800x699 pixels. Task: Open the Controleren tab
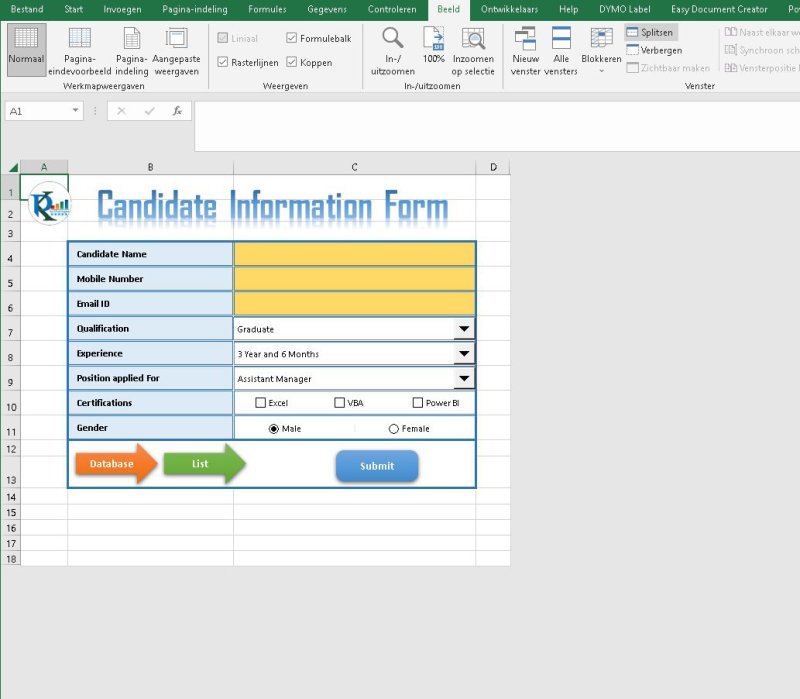[392, 9]
